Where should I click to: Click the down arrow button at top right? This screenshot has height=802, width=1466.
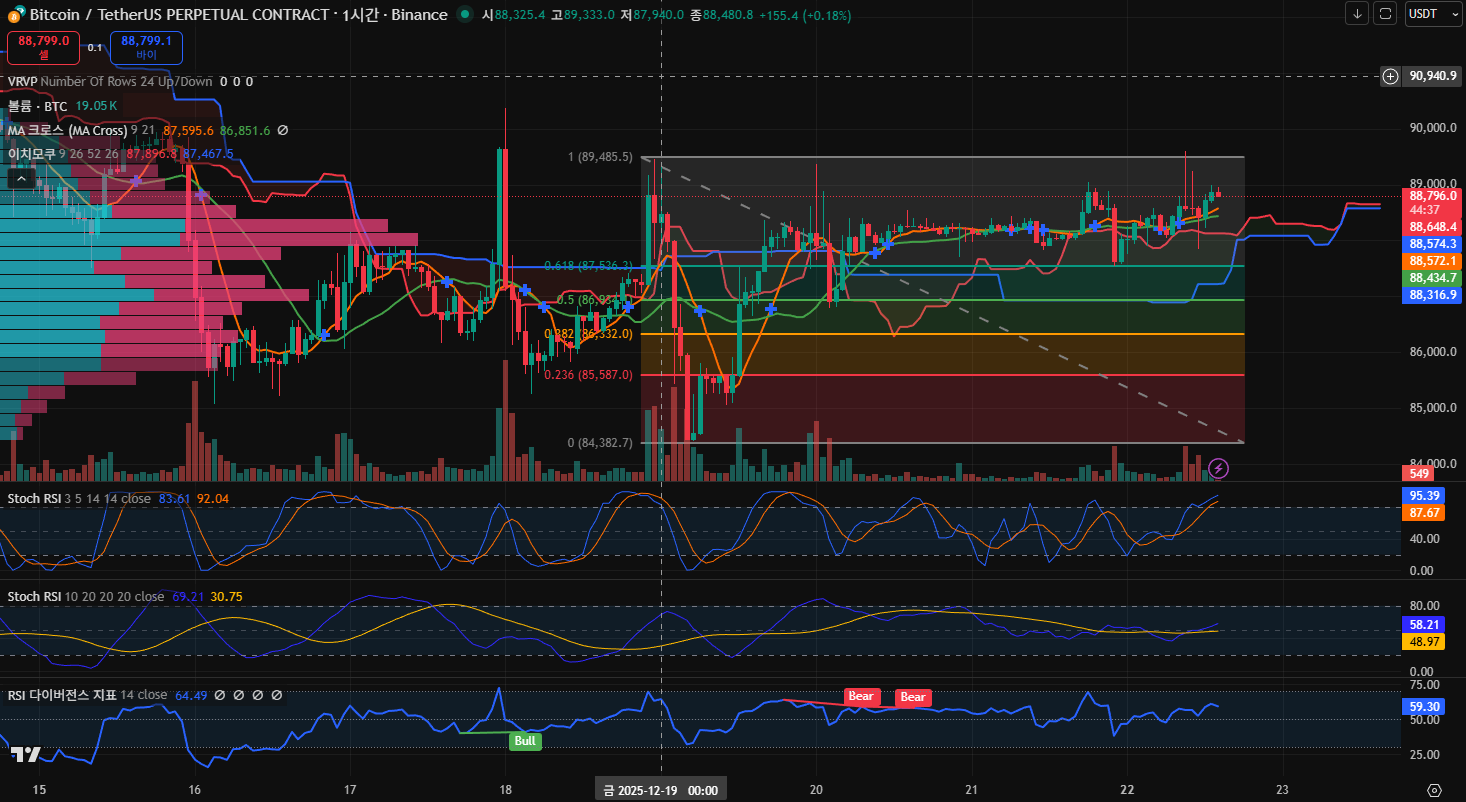(1357, 13)
